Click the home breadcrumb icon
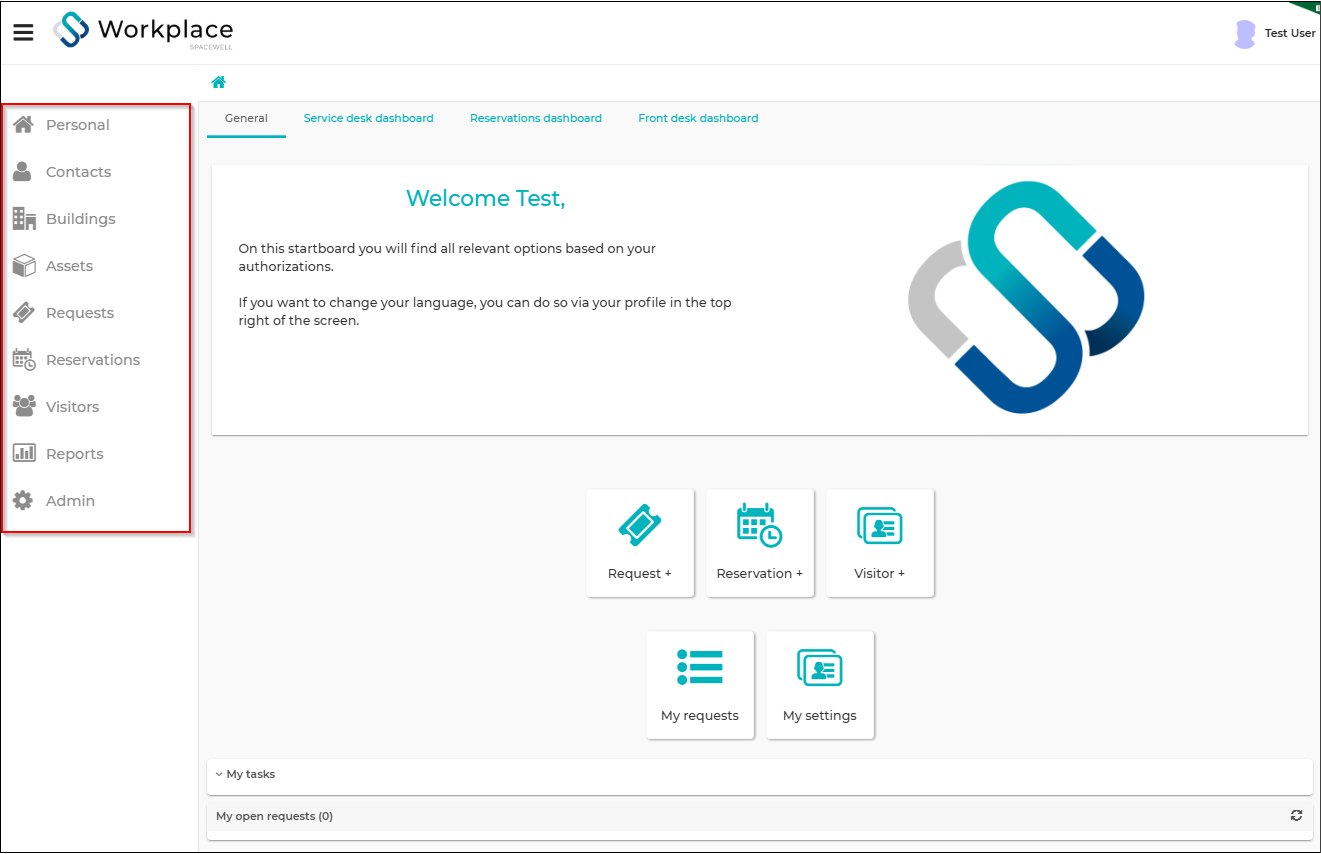This screenshot has height=854, width=1321. click(x=218, y=82)
